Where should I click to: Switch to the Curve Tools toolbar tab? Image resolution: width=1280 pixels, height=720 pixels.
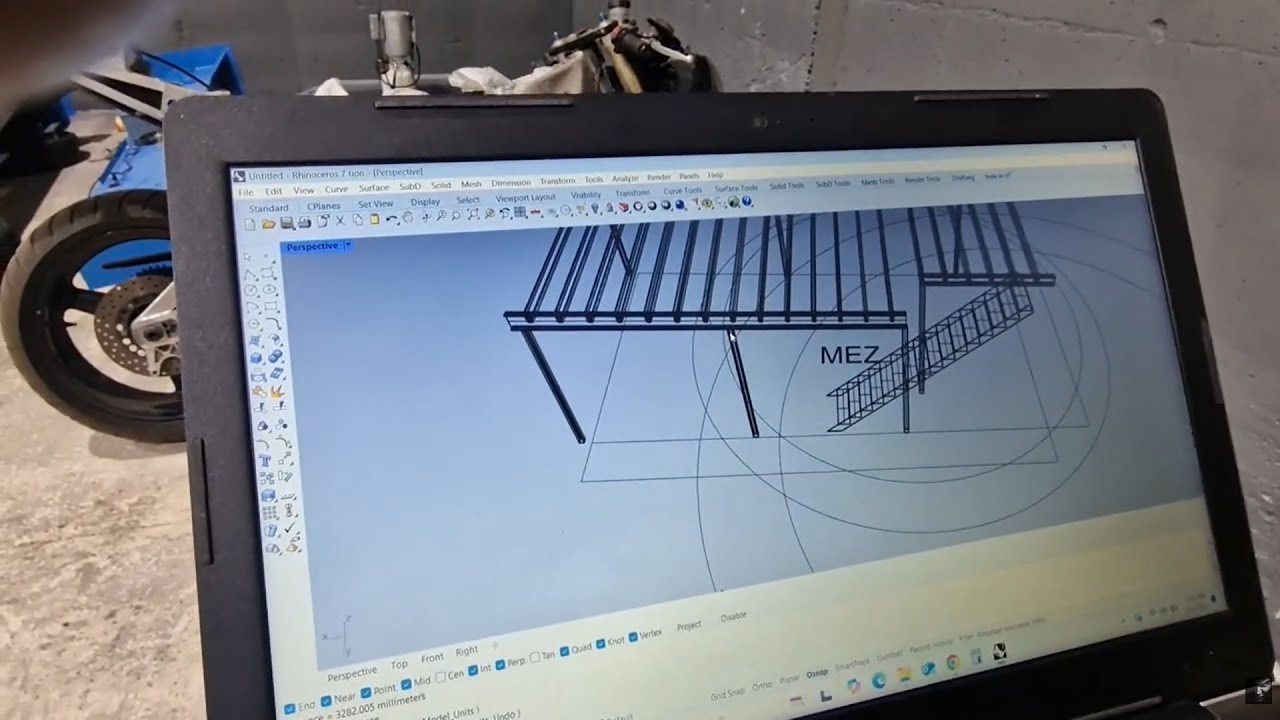tap(683, 190)
